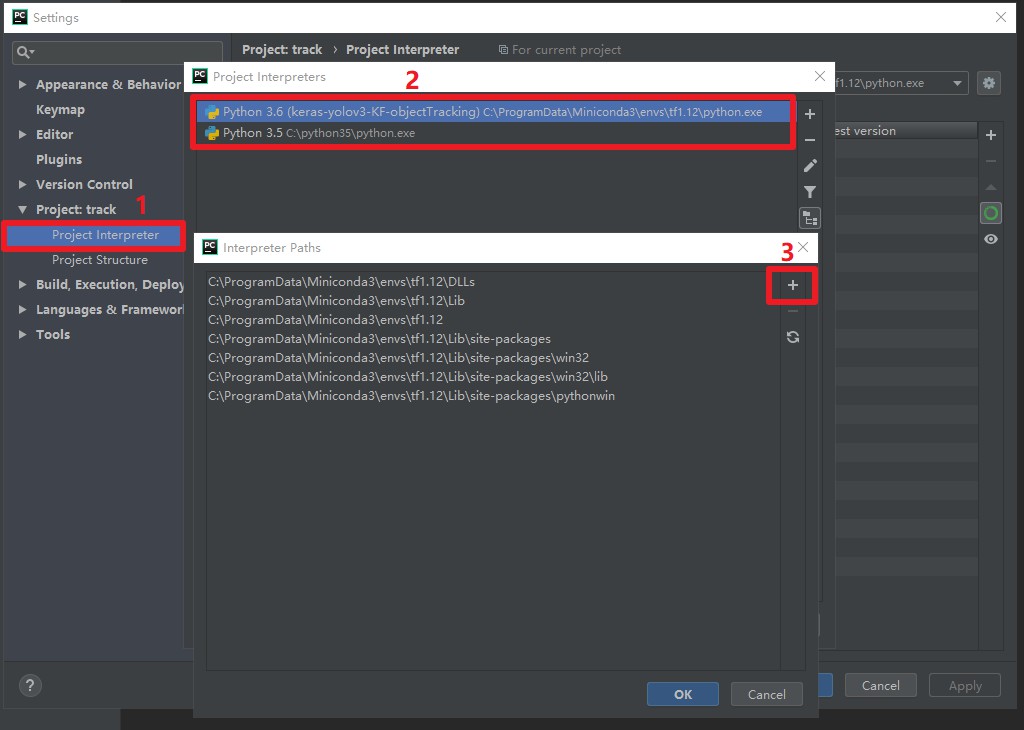The height and width of the screenshot is (730, 1024).
Task: Toggle show early releases eye icon
Action: tap(991, 239)
